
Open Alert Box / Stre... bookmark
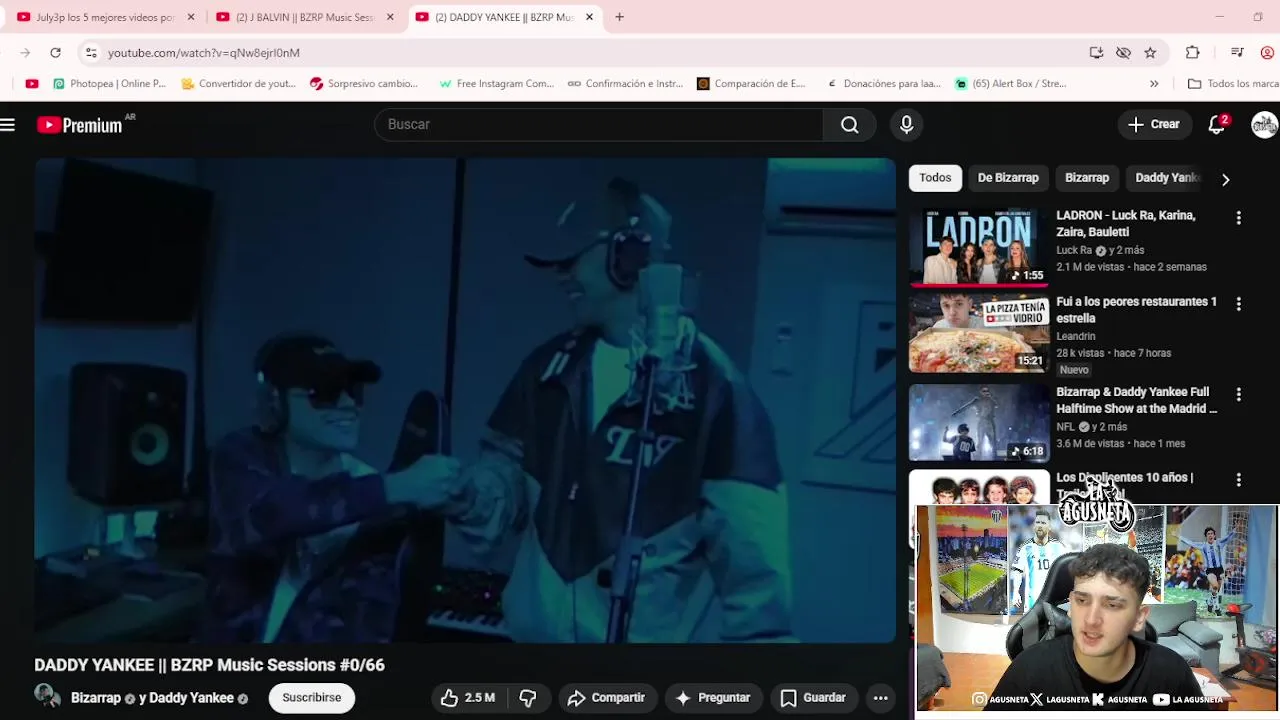1011,84
